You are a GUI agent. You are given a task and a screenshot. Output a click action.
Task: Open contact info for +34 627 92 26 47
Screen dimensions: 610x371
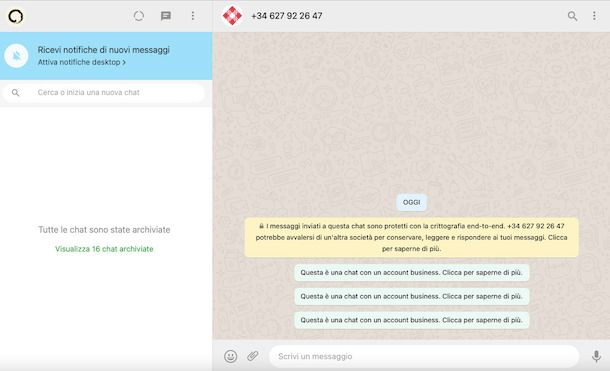tap(287, 16)
